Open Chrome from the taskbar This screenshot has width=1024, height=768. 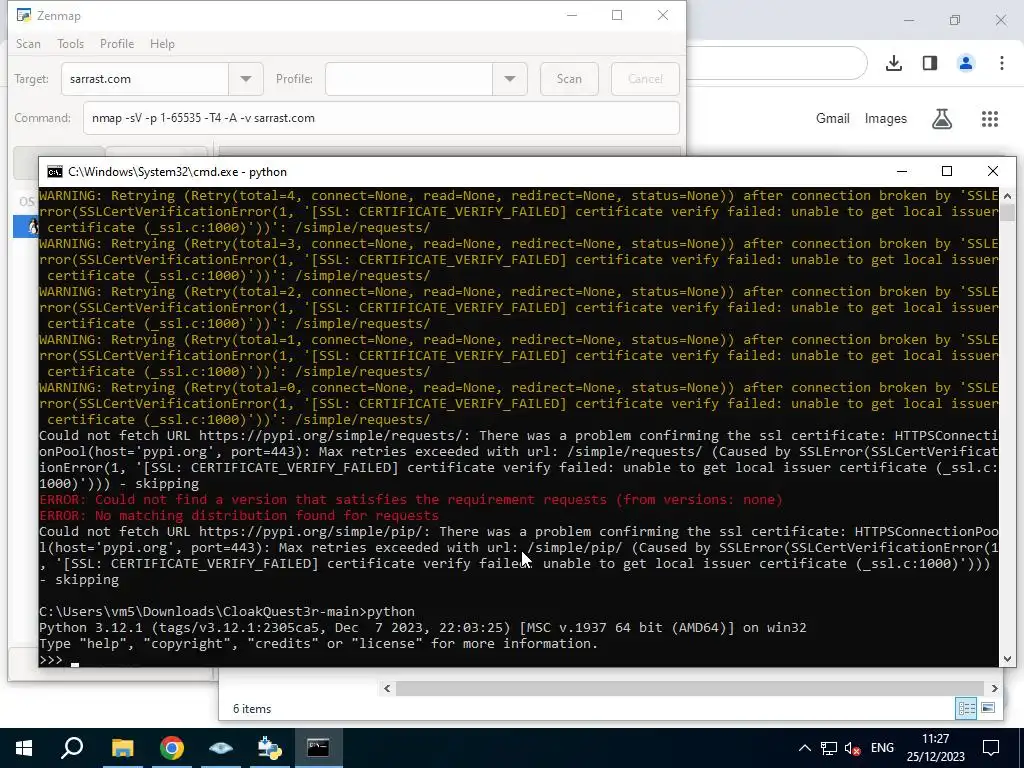(x=172, y=748)
